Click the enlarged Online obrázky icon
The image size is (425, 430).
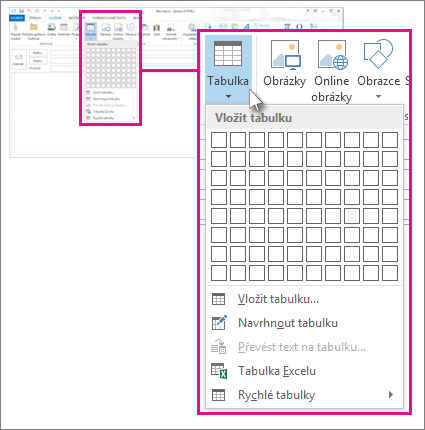[x=332, y=55]
